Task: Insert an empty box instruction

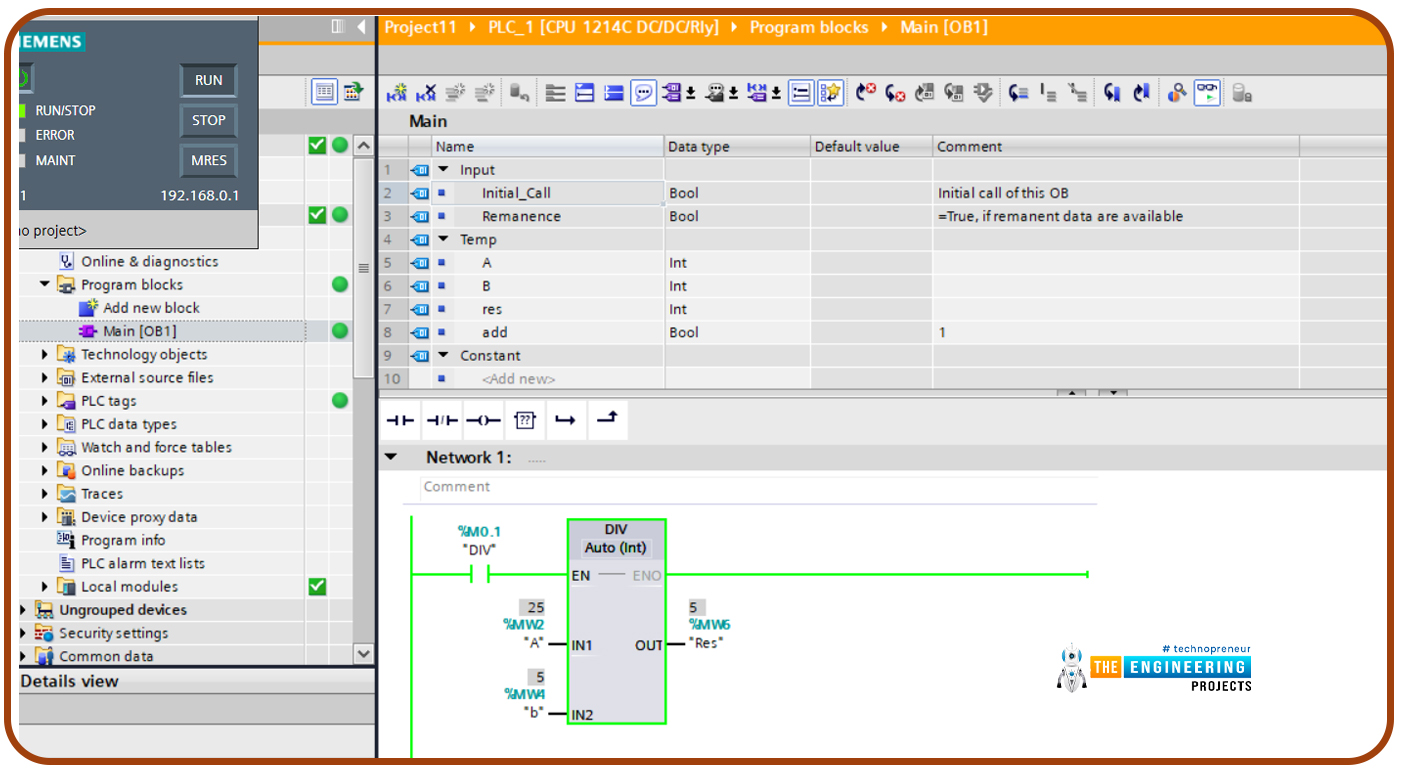Action: [x=524, y=421]
